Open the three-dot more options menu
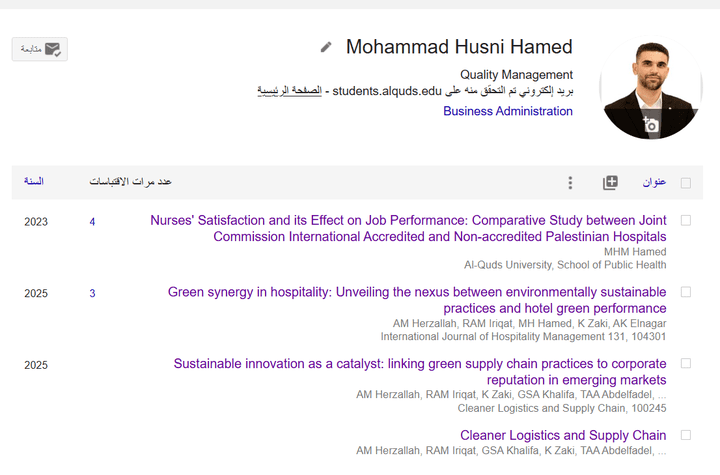The height and width of the screenshot is (475, 720). pos(570,182)
